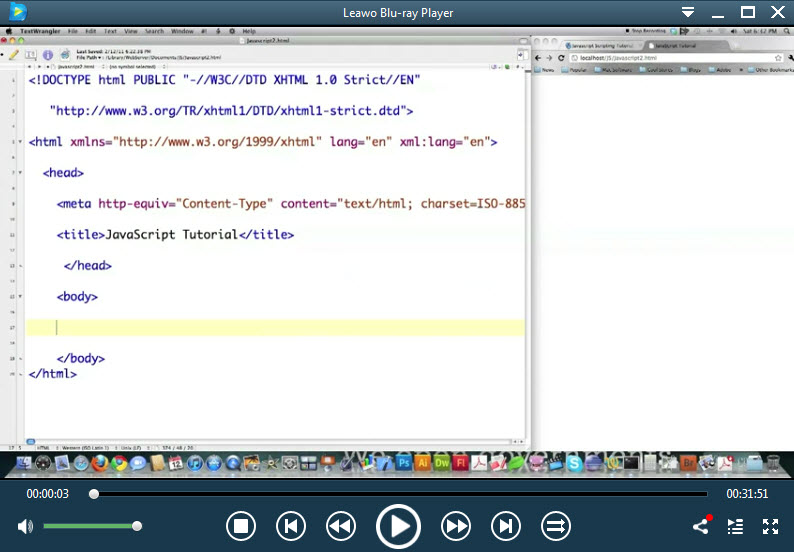This screenshot has height=552, width=794.
Task: Open TextWrangler Help menu
Action: [x=249, y=31]
